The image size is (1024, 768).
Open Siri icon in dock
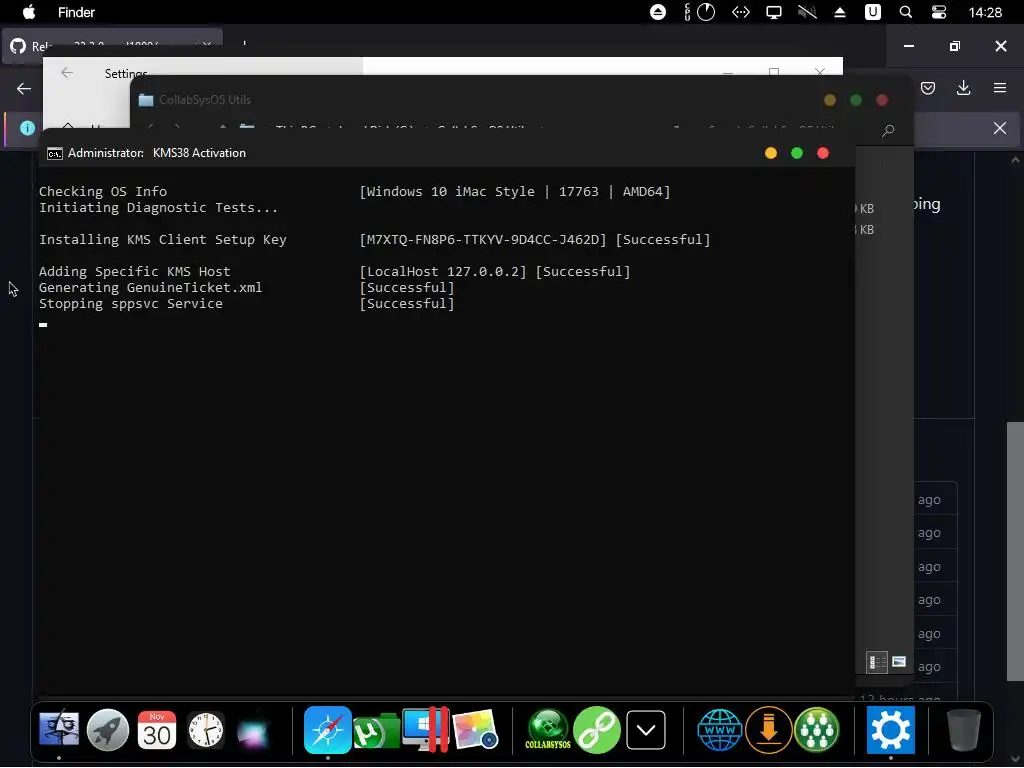point(254,731)
